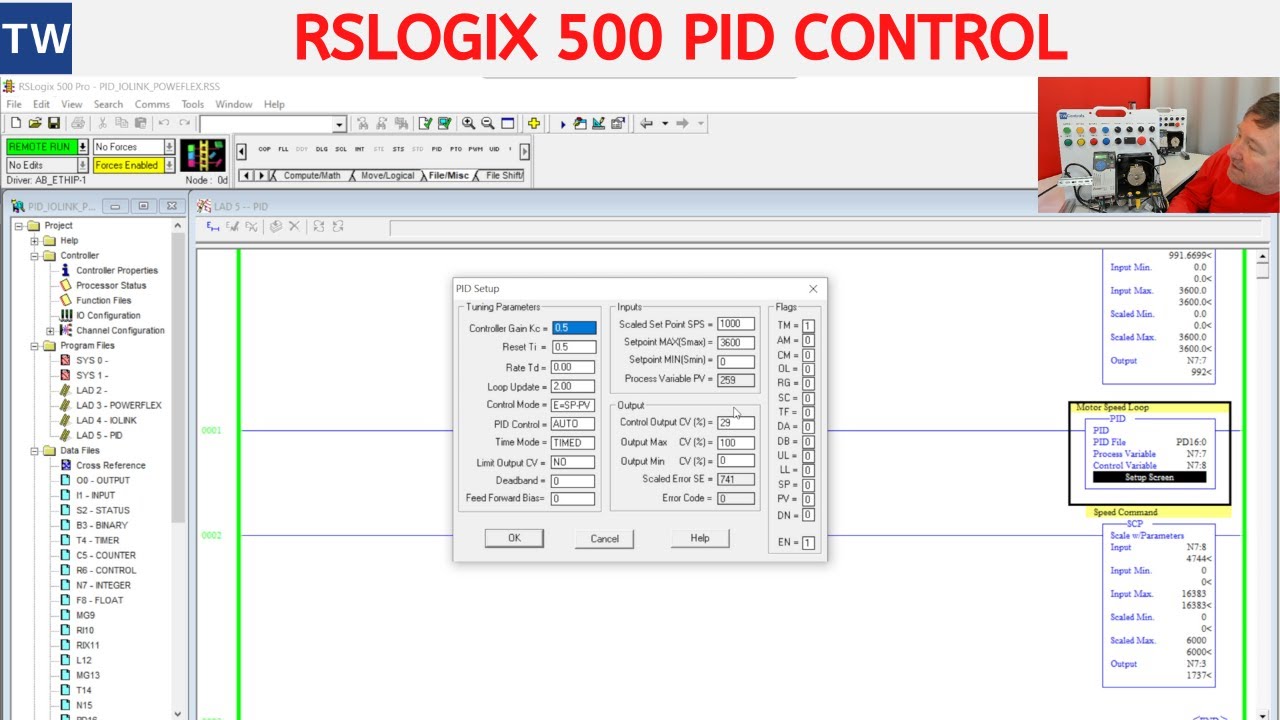Select the PID instruction icon
The width and height of the screenshot is (1280, 720).
click(x=437, y=149)
